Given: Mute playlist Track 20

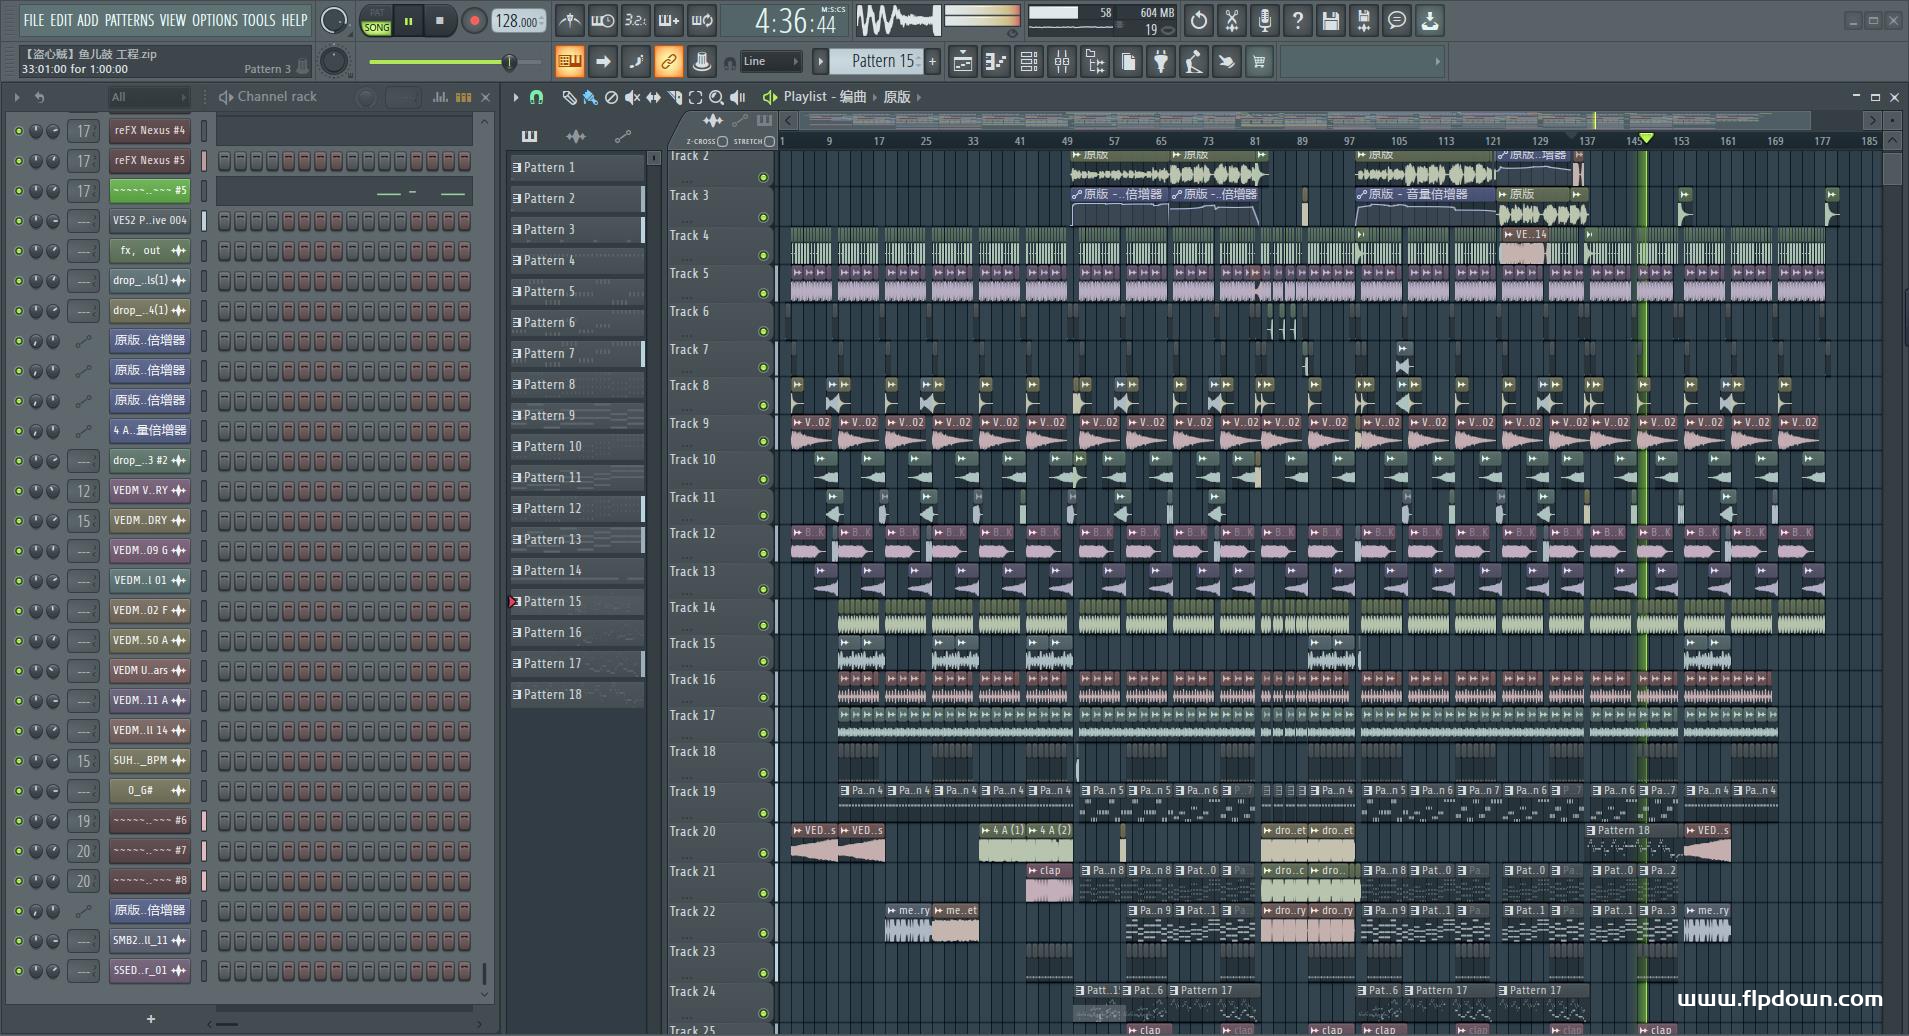Looking at the screenshot, I should pyautogui.click(x=764, y=853).
